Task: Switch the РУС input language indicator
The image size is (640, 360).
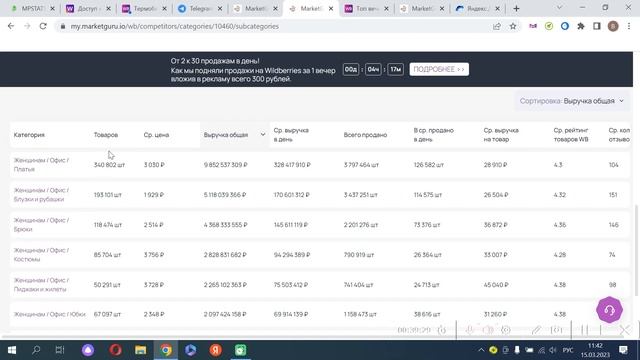Action: 568,350
